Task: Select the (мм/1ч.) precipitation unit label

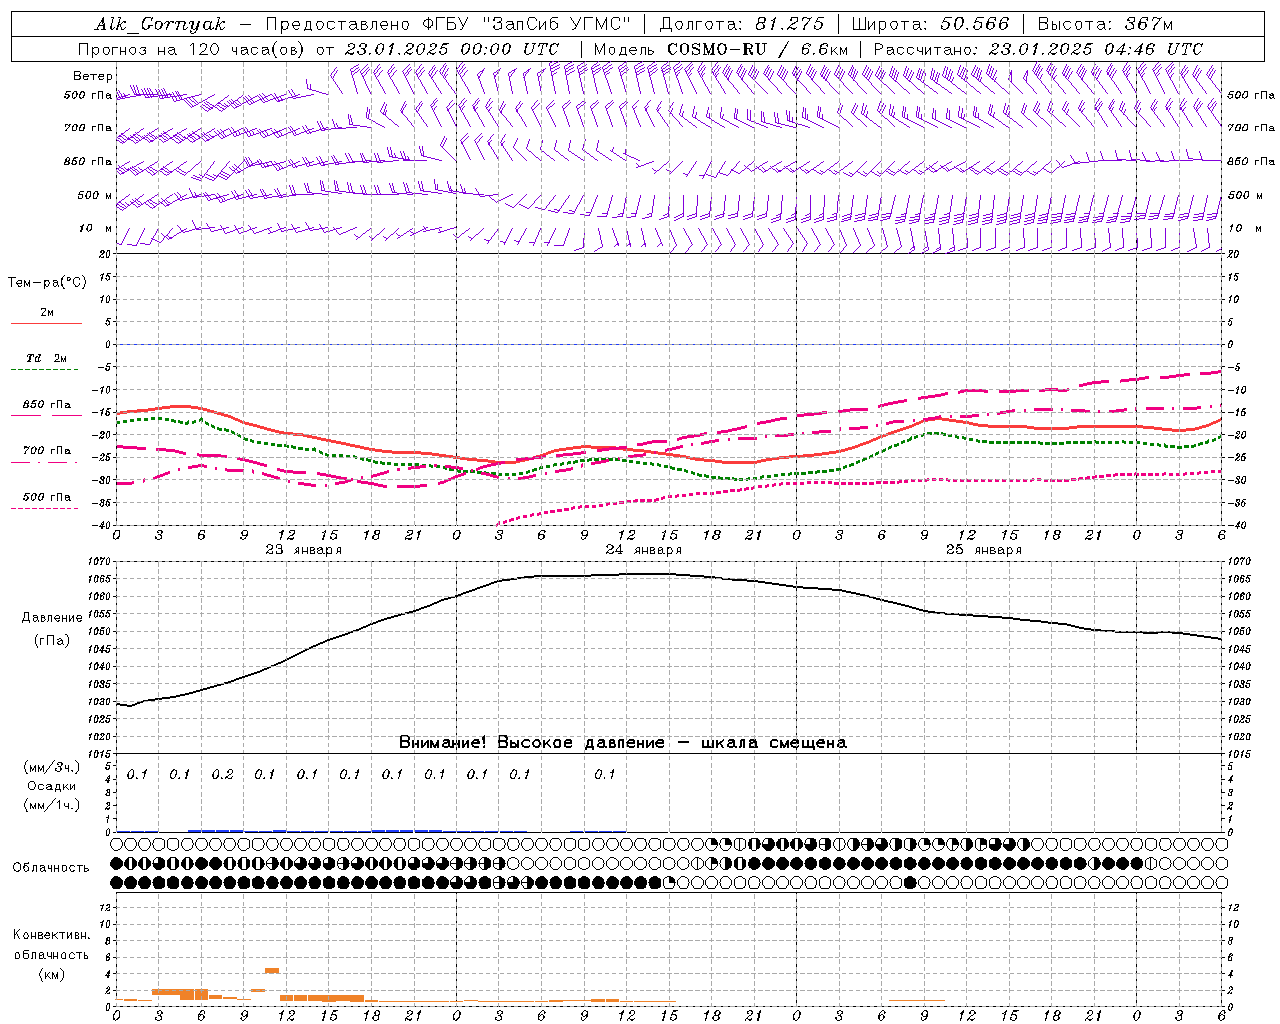Action: tap(51, 805)
